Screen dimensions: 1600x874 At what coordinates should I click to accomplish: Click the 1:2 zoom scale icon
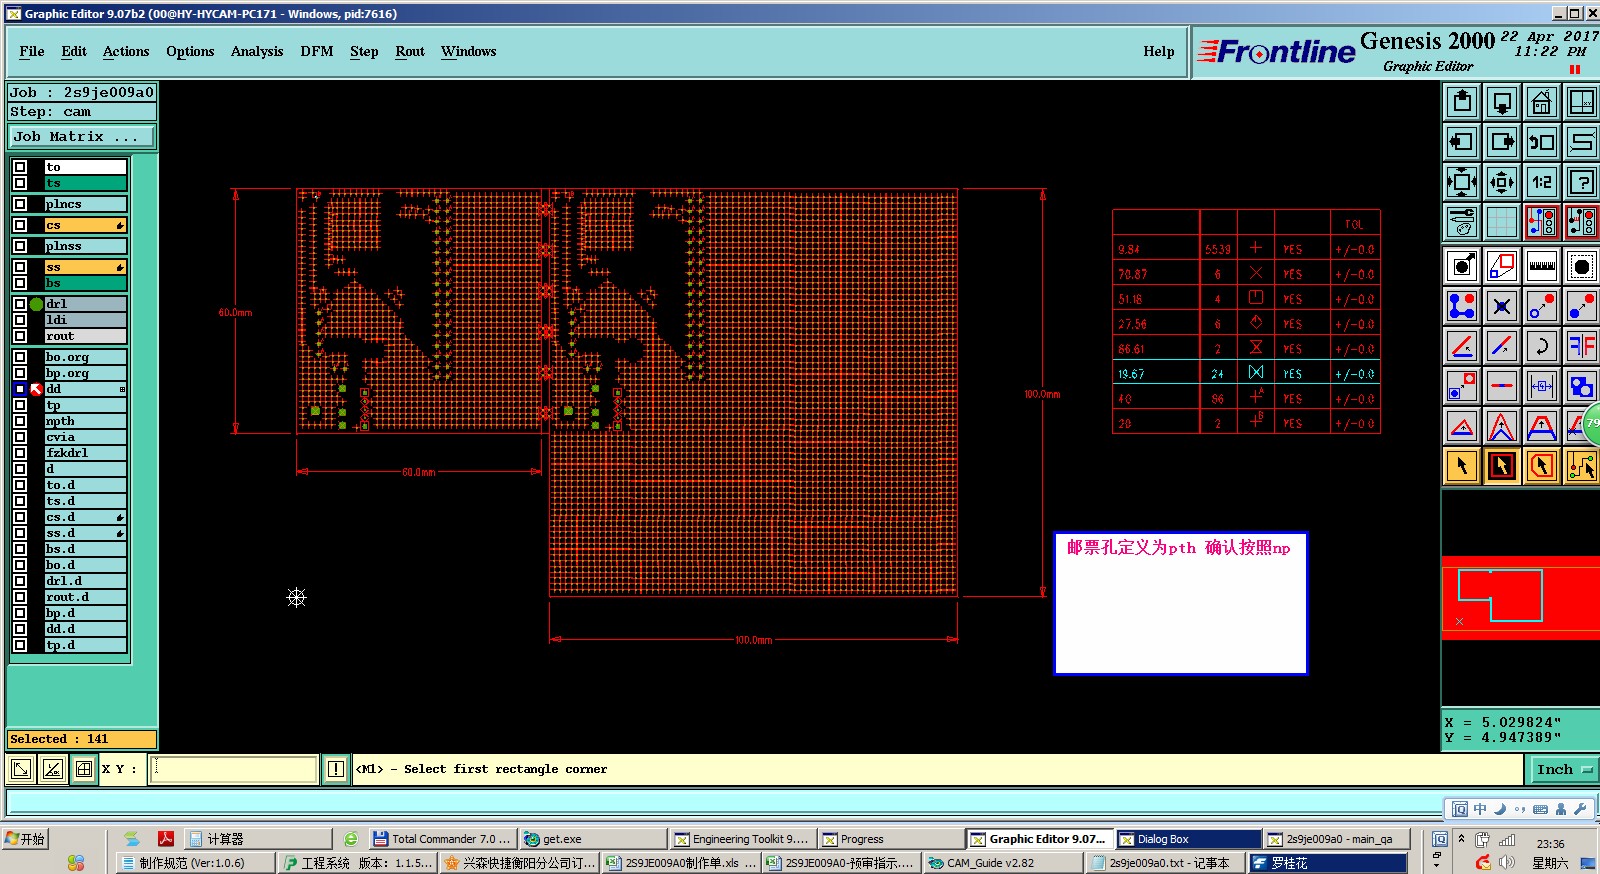click(x=1542, y=182)
